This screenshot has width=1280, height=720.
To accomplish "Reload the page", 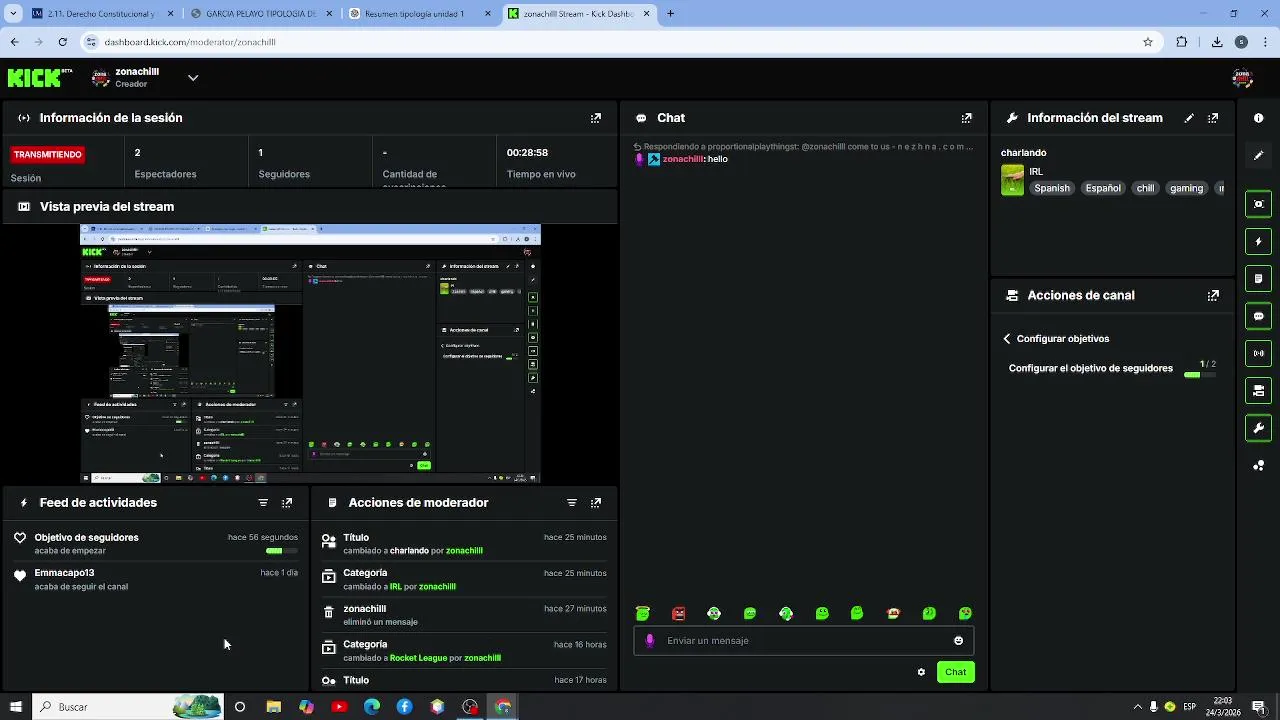I will point(62,42).
